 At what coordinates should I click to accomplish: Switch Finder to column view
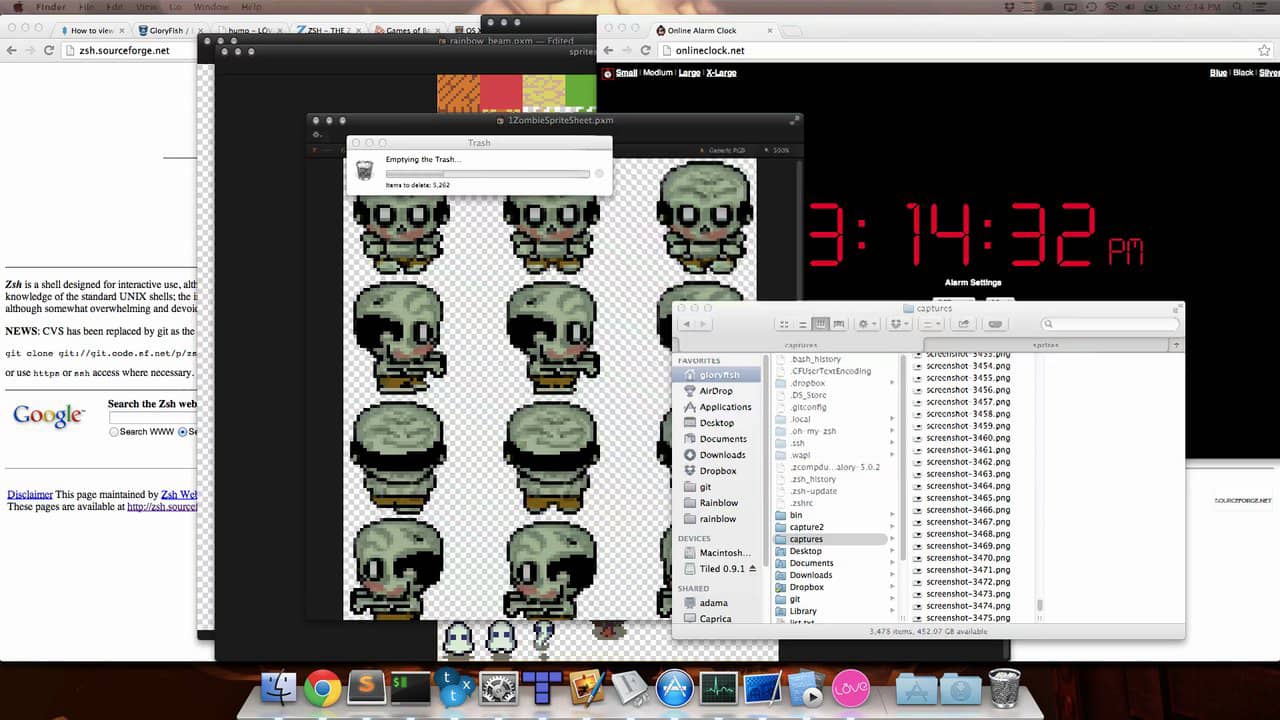[x=820, y=324]
